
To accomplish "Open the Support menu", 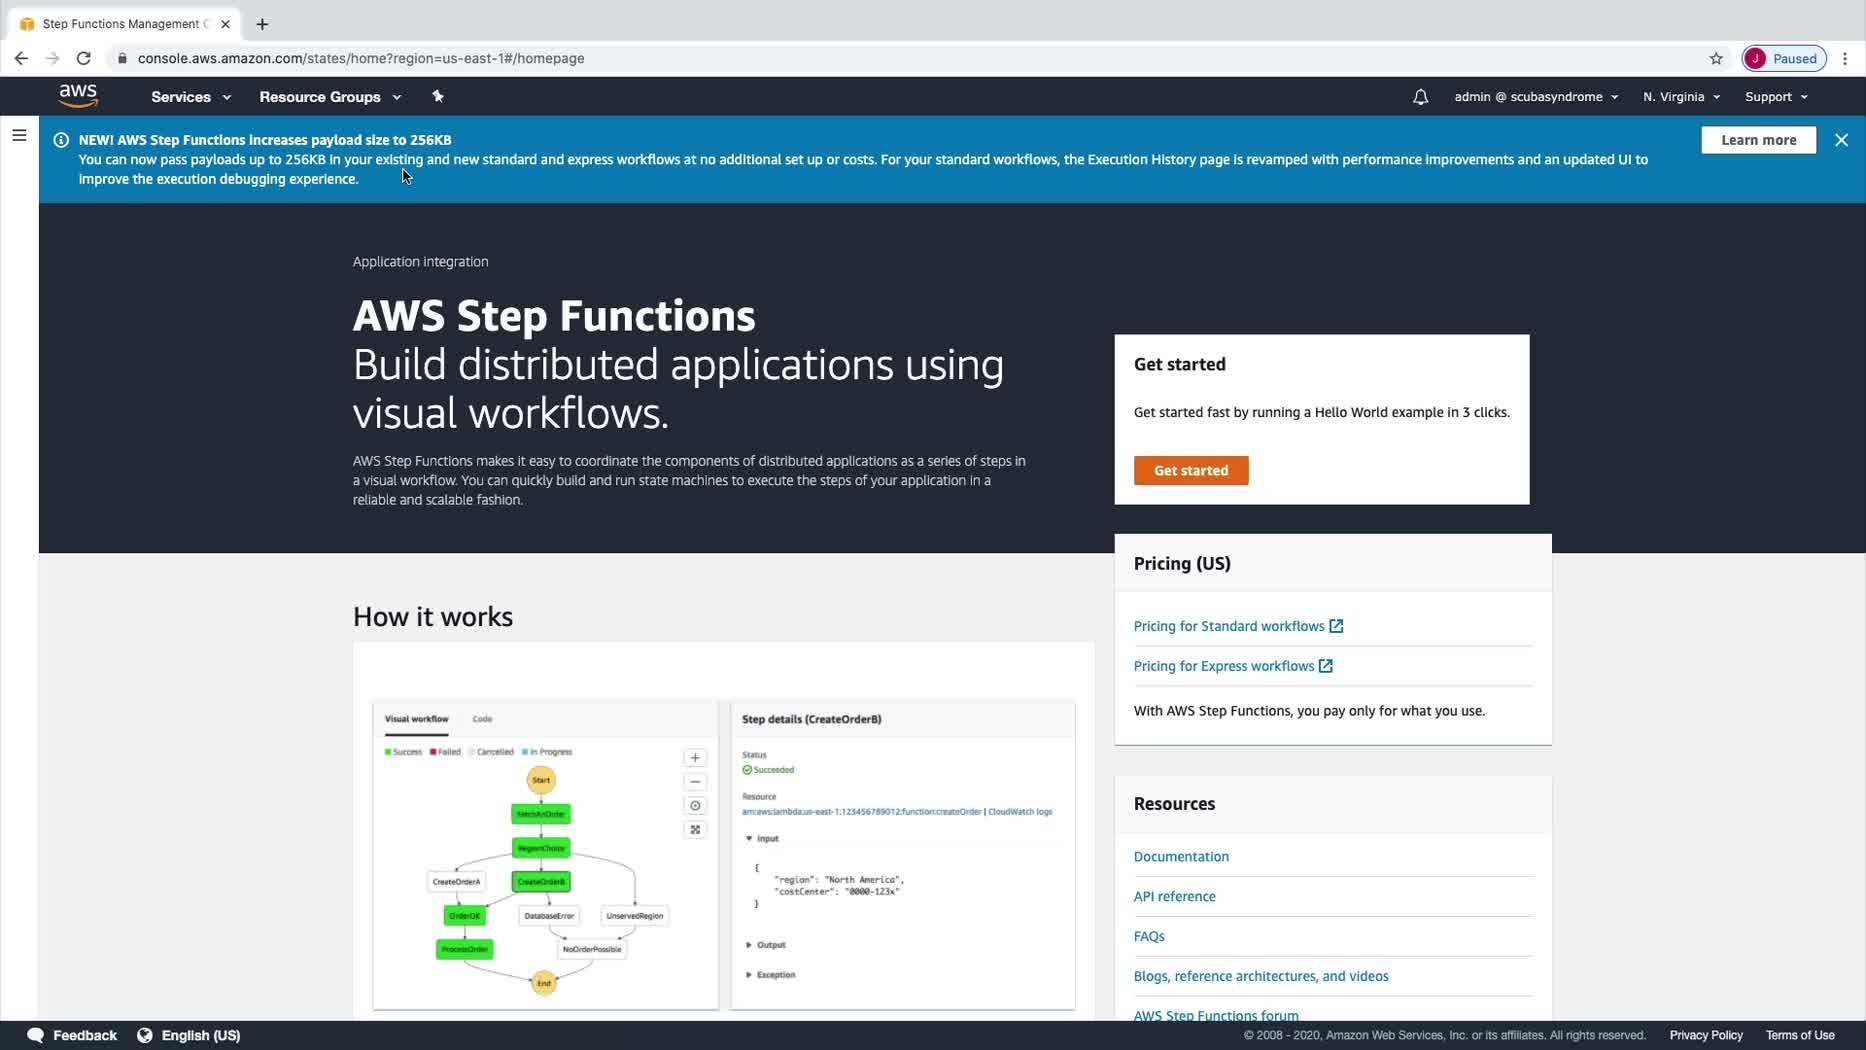I will 1775,97.
